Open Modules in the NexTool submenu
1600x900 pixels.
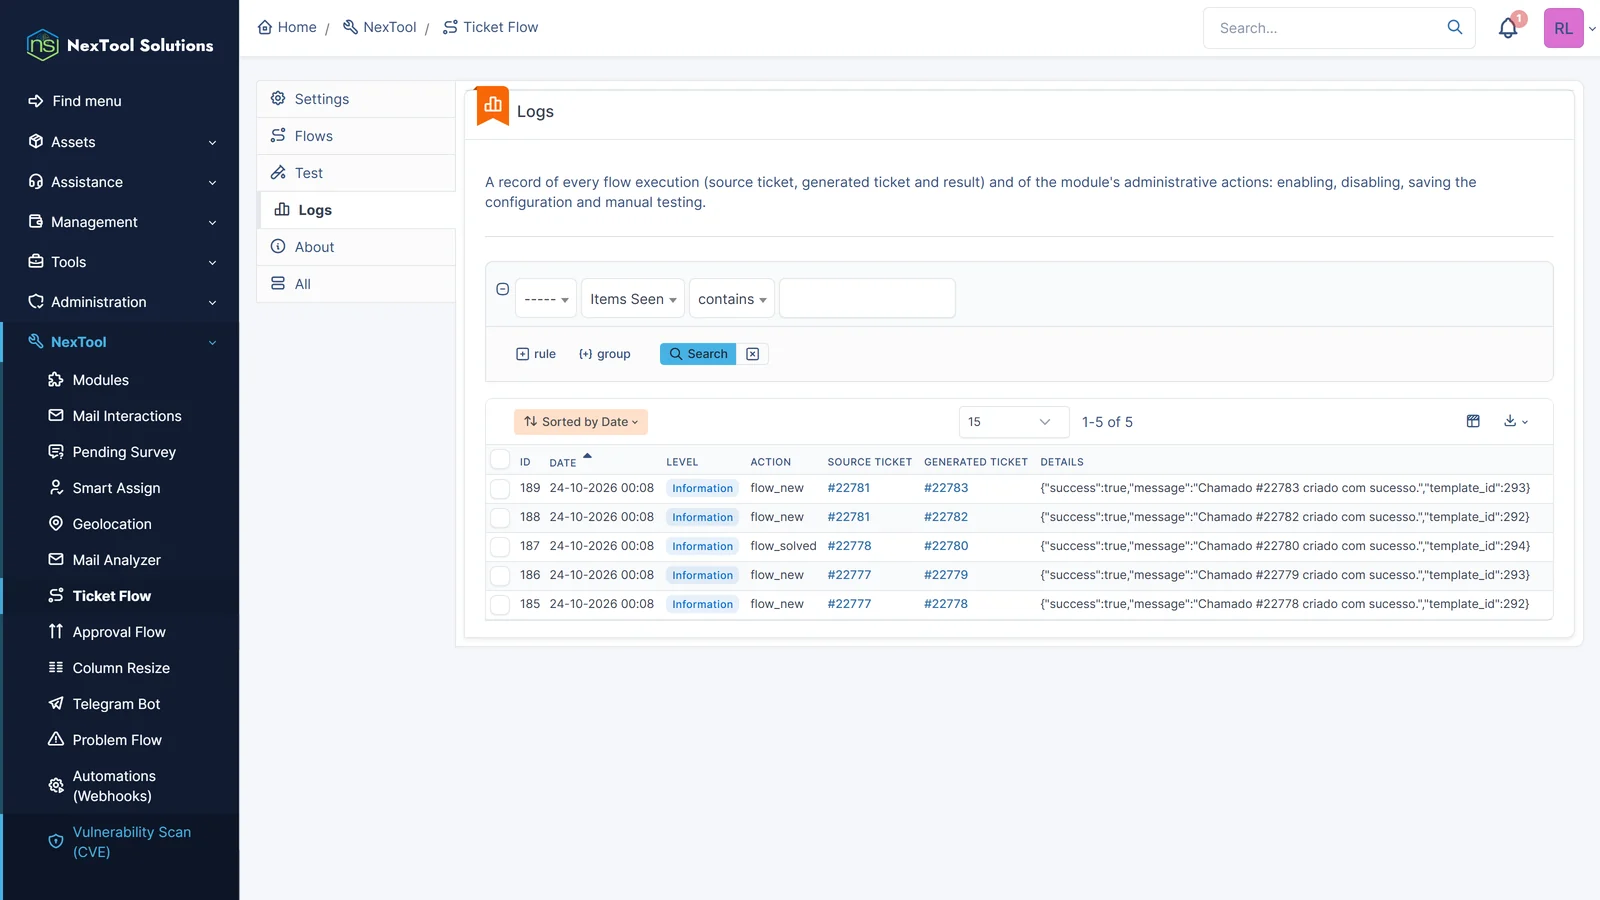click(x=101, y=380)
